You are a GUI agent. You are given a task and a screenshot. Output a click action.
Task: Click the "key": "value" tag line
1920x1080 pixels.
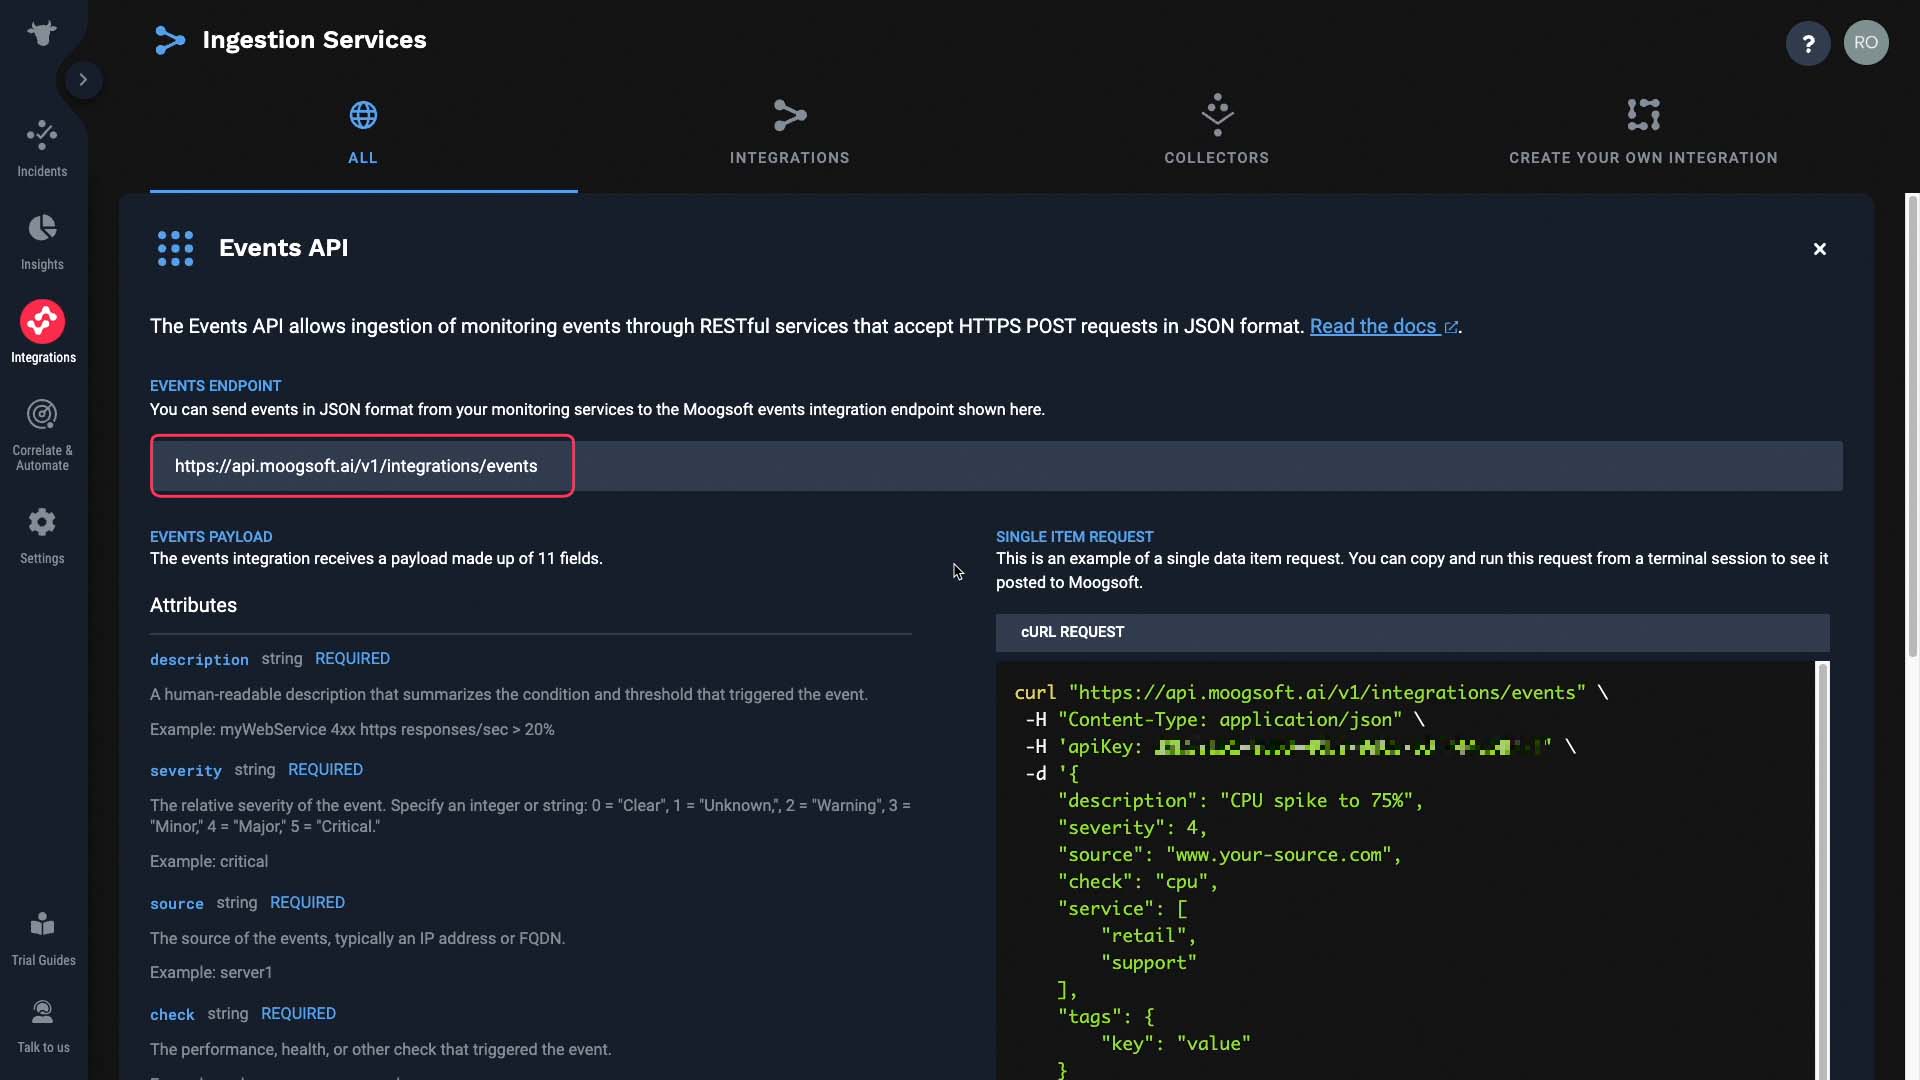(x=1176, y=1043)
